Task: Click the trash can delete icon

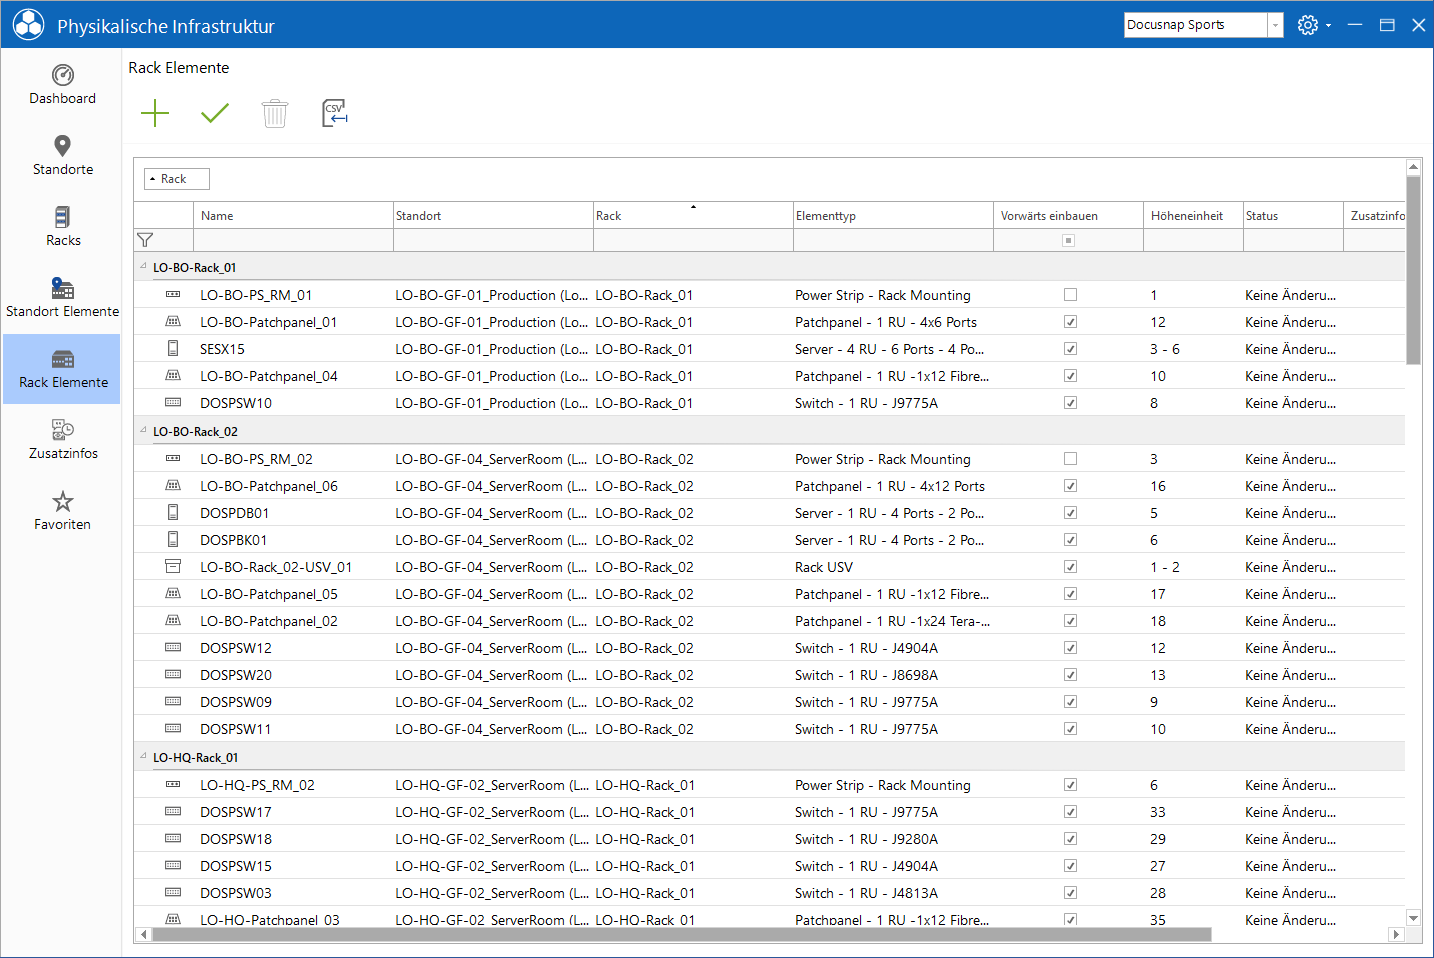Action: [x=275, y=113]
